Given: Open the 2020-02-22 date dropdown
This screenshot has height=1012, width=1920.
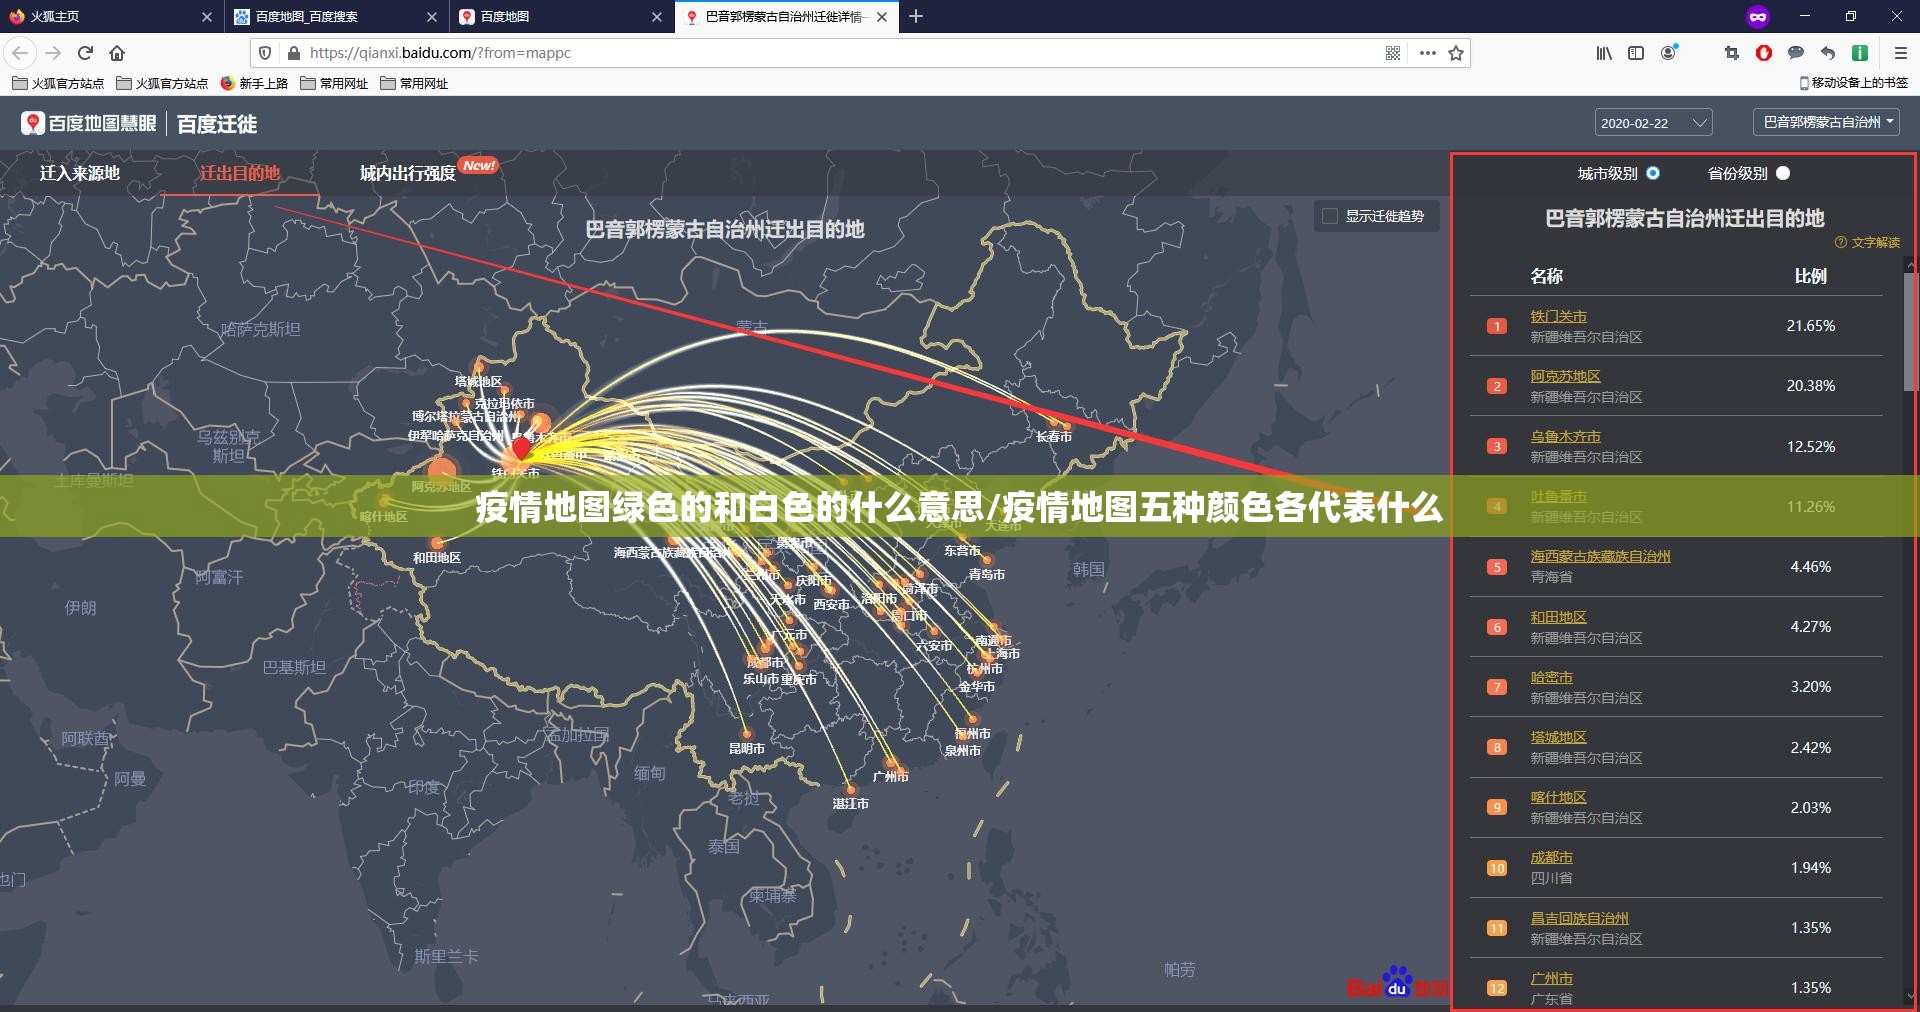Looking at the screenshot, I should click(x=1652, y=122).
